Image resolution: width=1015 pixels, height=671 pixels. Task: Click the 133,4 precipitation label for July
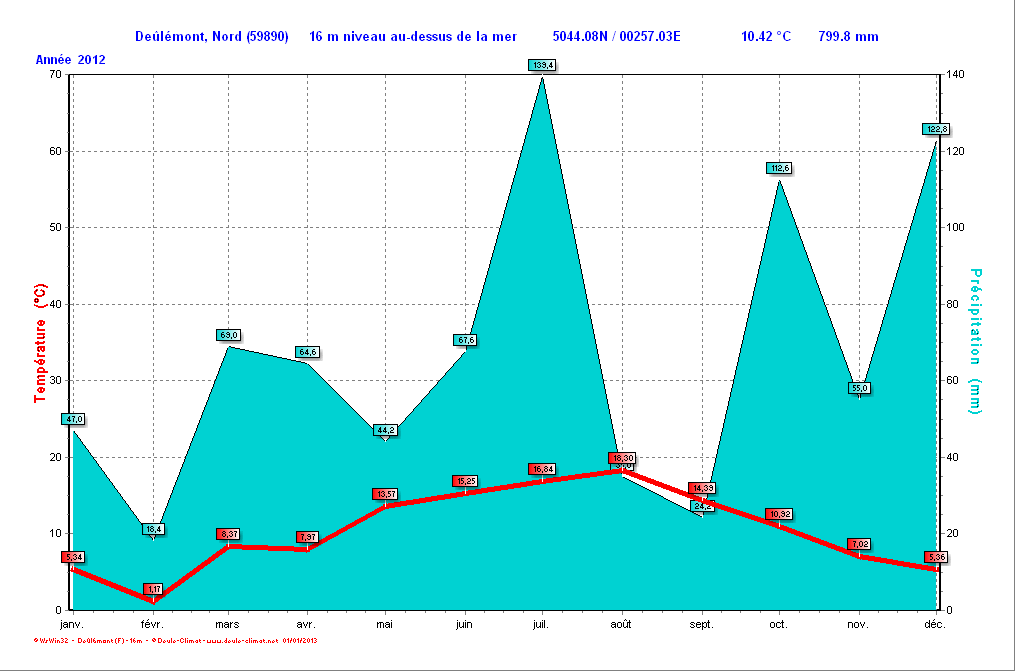click(542, 65)
